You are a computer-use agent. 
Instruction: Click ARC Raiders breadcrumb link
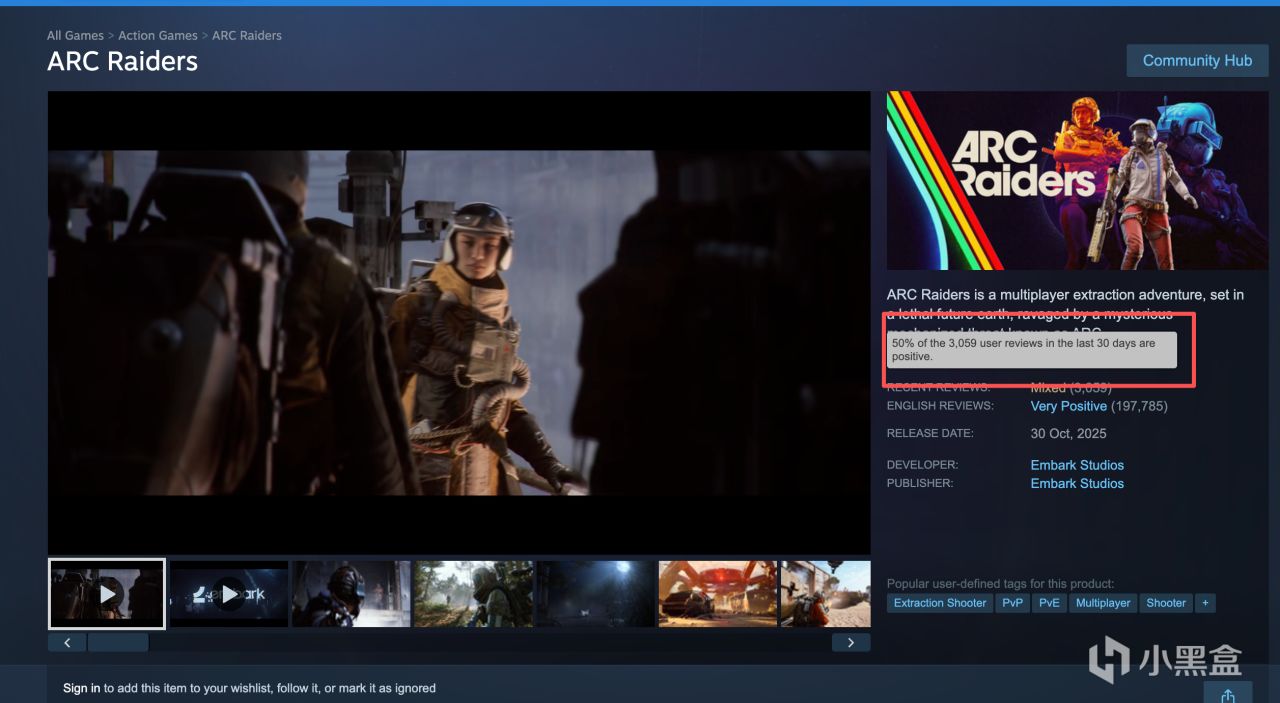click(247, 35)
